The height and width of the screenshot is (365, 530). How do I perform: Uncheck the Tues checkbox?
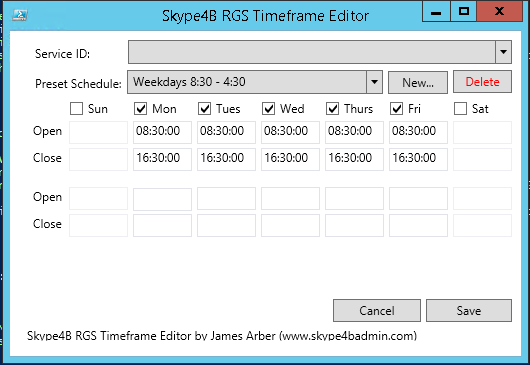[x=204, y=109]
